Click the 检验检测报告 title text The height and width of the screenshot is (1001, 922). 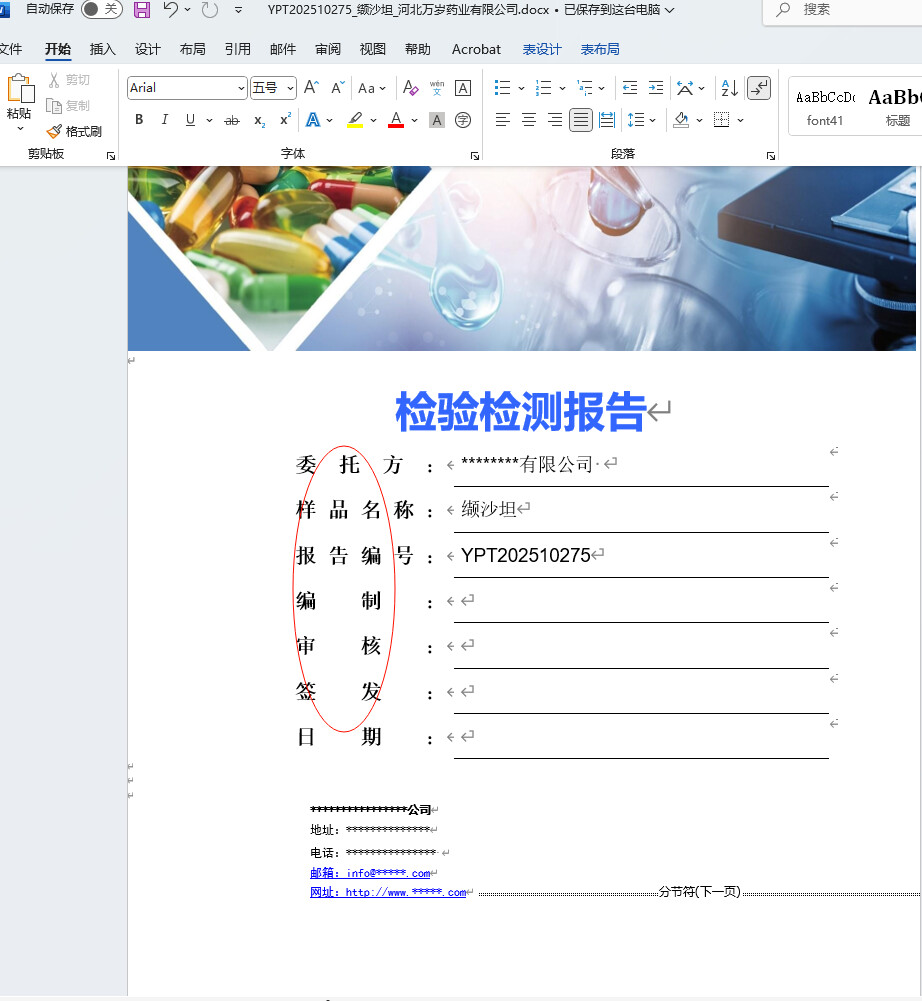pos(521,412)
